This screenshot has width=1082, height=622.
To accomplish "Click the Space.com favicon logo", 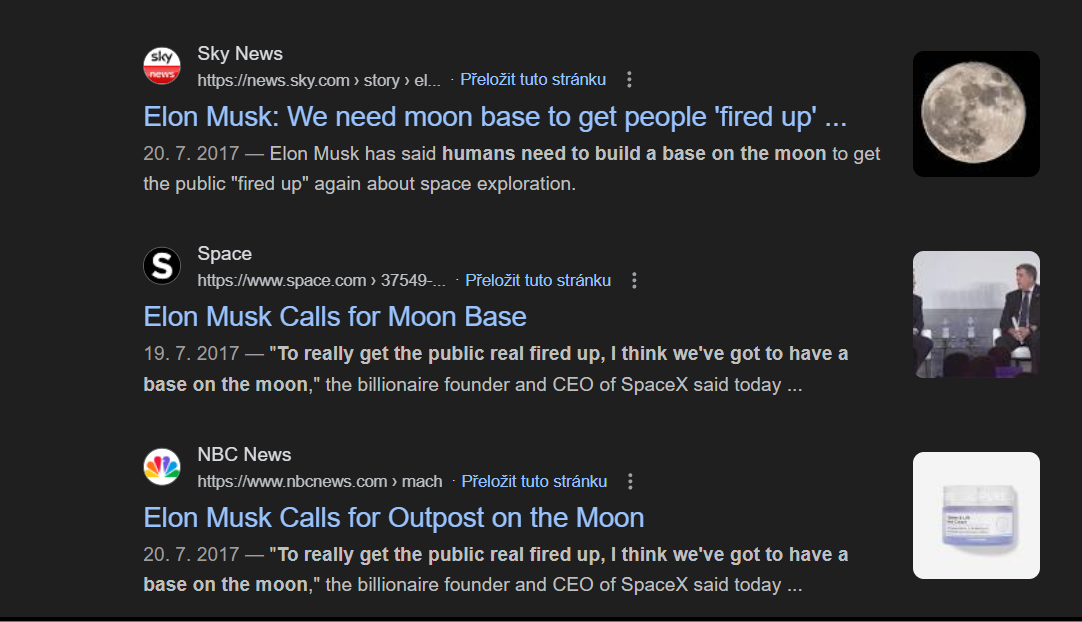I will [x=162, y=266].
